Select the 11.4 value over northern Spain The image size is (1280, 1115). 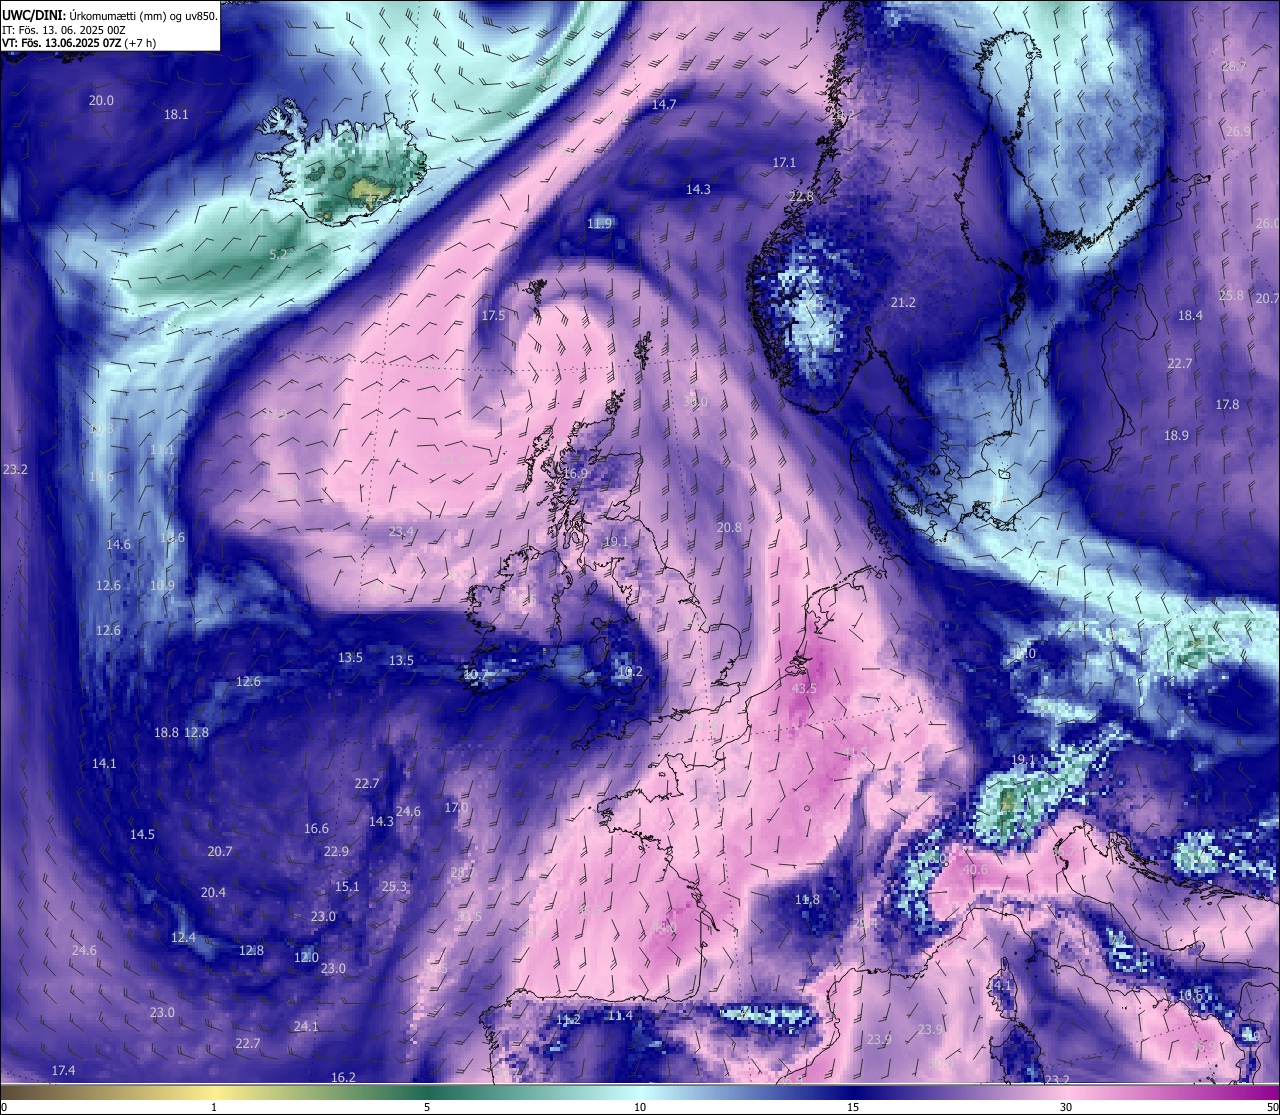click(x=620, y=1016)
